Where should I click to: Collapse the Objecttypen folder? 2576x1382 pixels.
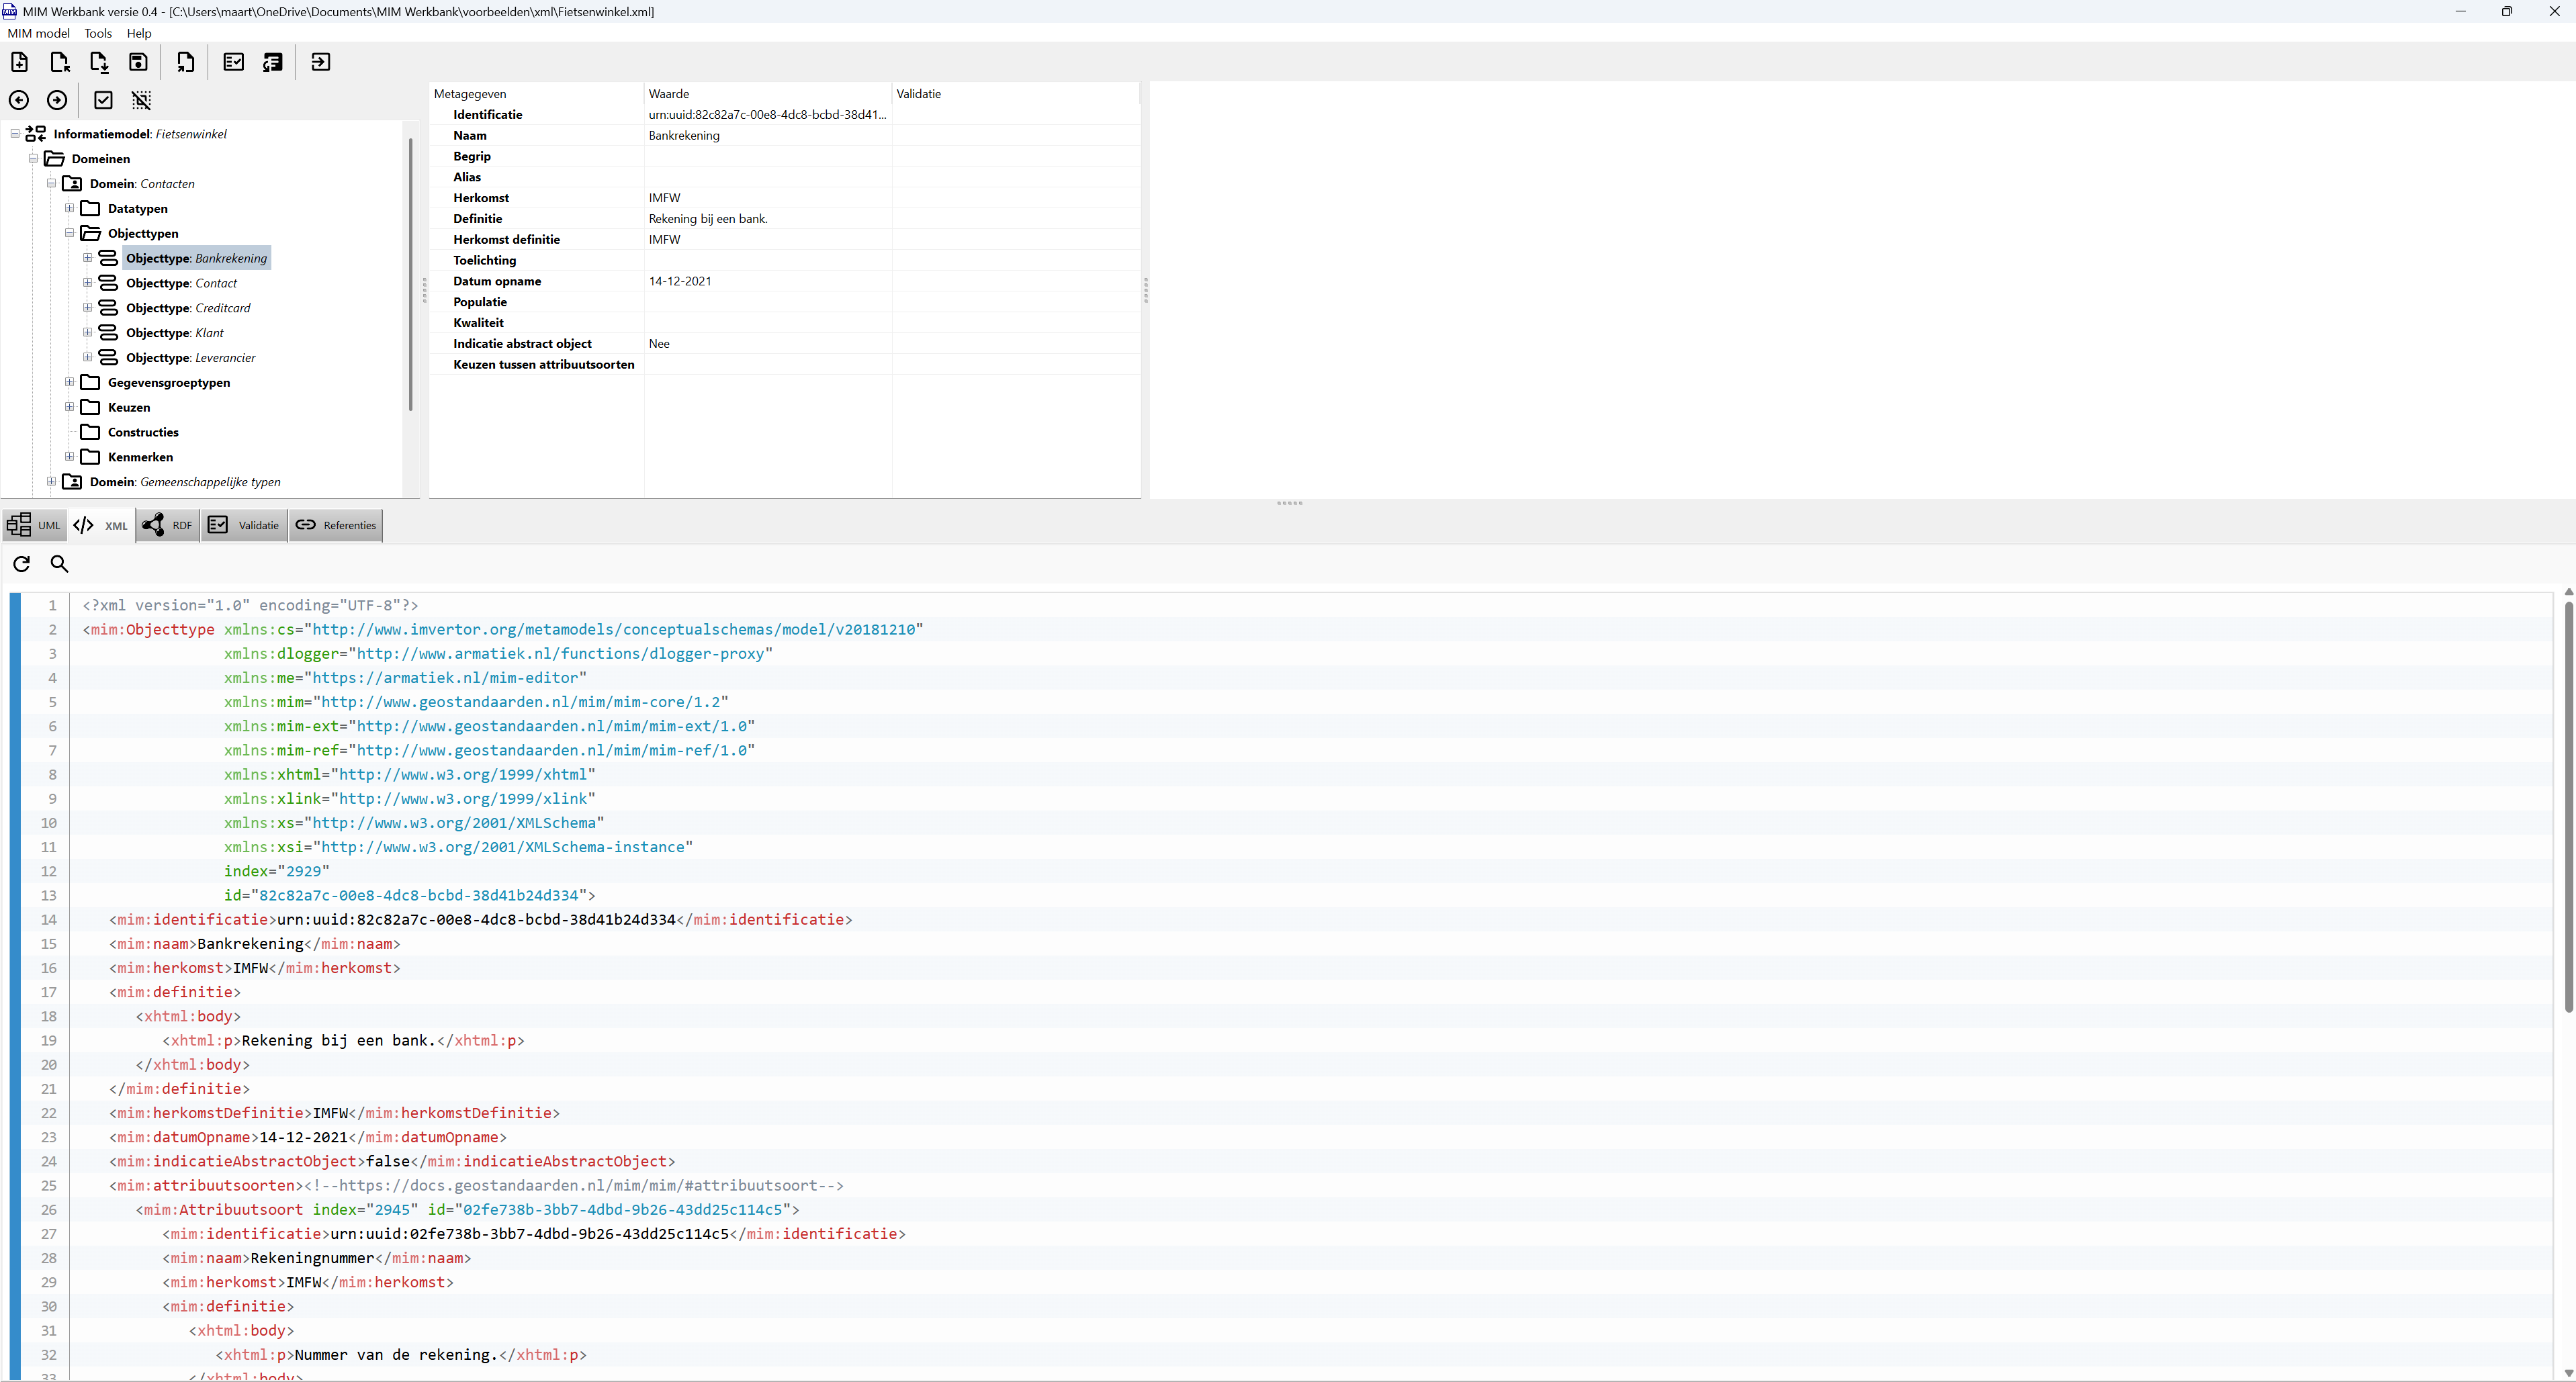69,233
